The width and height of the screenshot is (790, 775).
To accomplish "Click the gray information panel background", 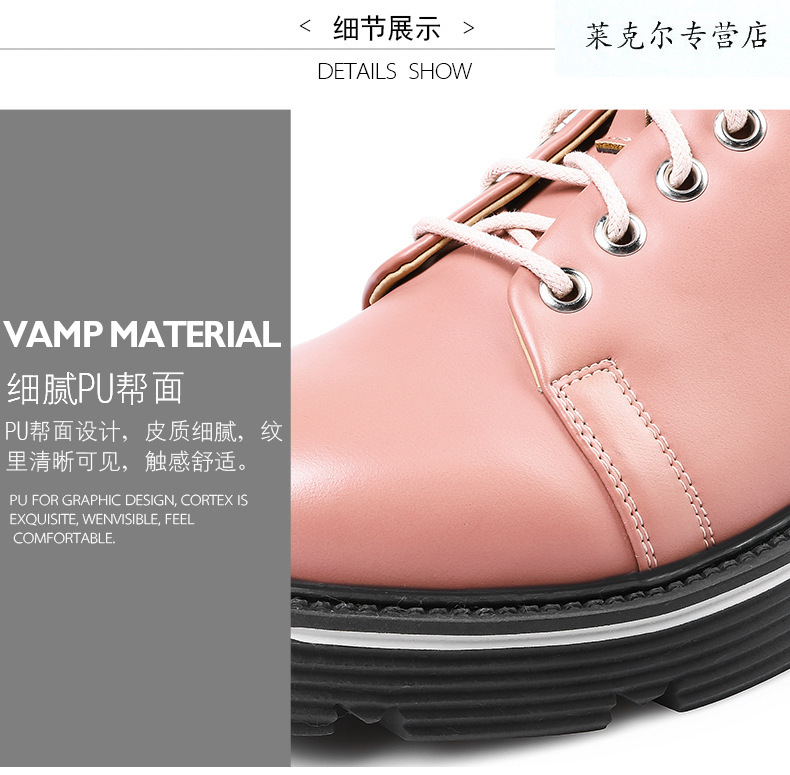I will click(x=145, y=202).
